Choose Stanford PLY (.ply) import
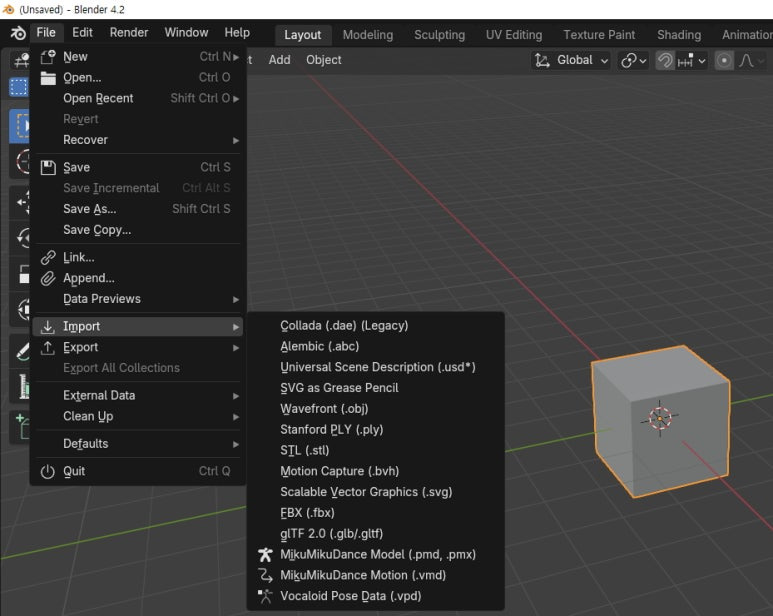 (x=375, y=429)
